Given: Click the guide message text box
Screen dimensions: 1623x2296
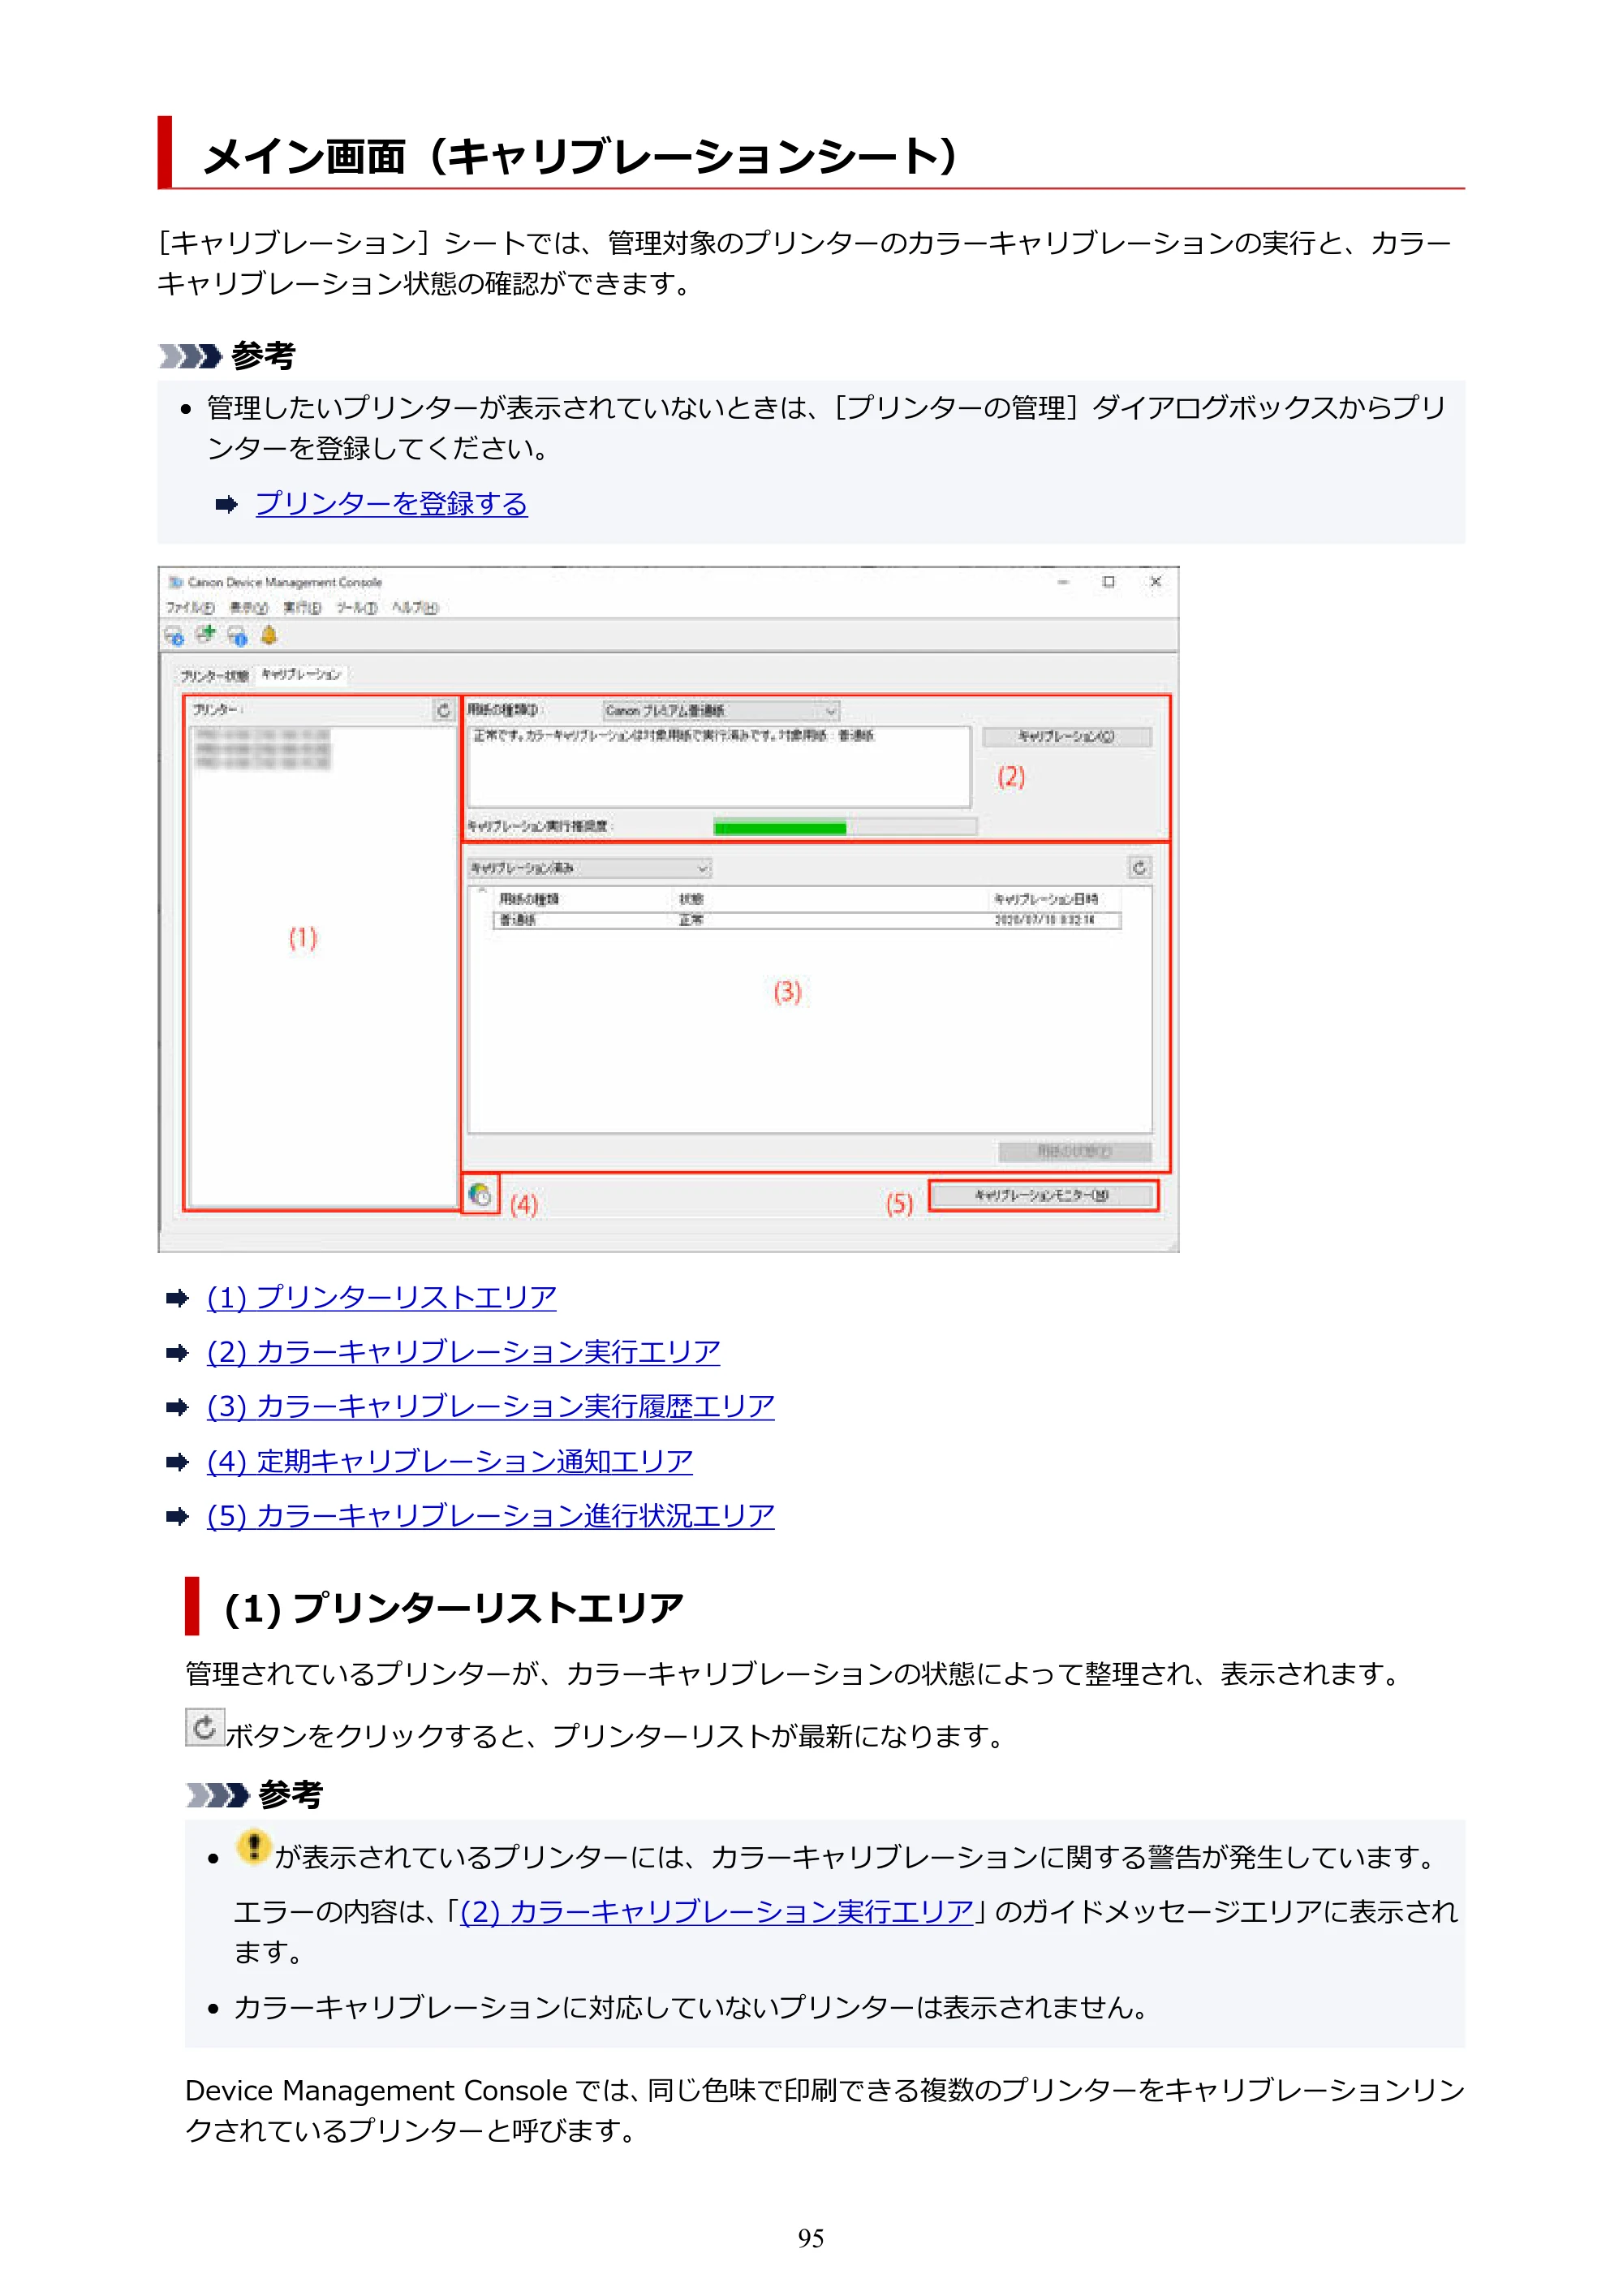Looking at the screenshot, I should pyautogui.click(x=719, y=766).
